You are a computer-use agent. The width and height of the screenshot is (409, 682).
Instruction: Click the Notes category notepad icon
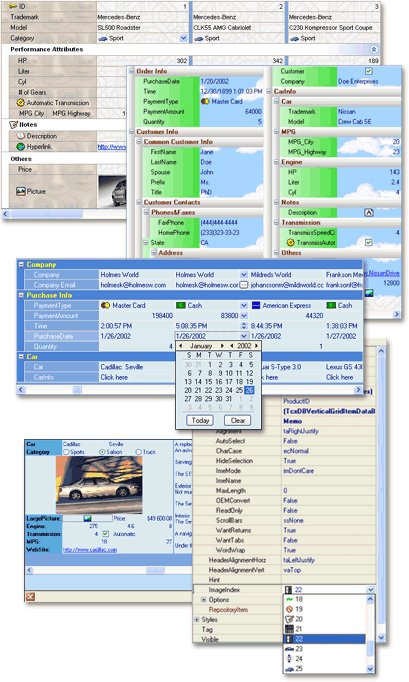coord(13,124)
